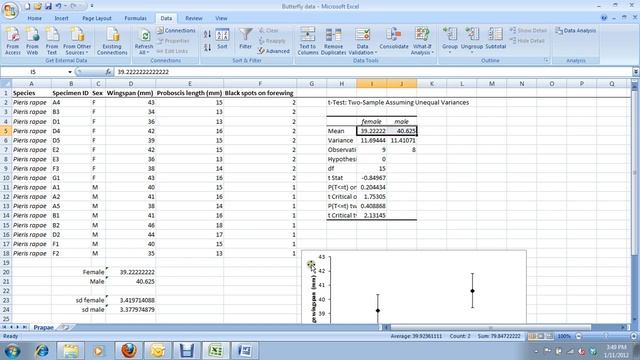Viewport: 640px width, 360px height.
Task: Click the male data point on chart
Action: point(473,291)
